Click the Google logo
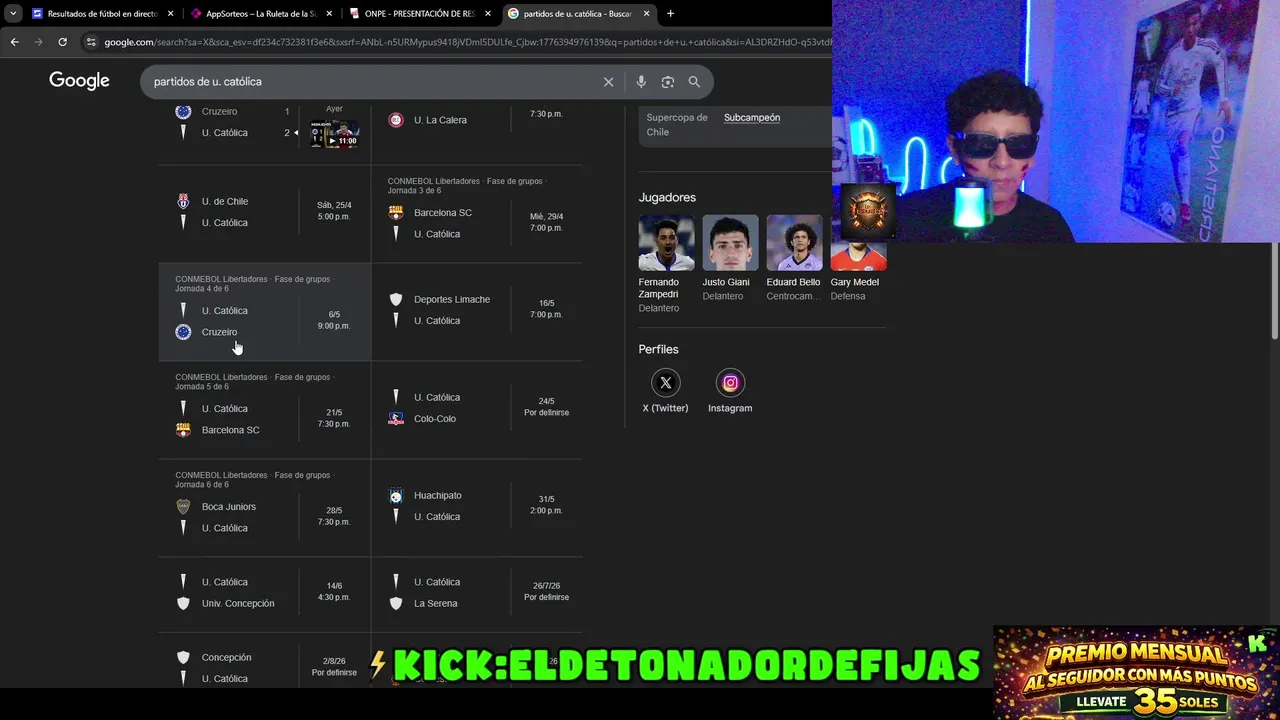This screenshot has height=720, width=1280. [x=79, y=81]
